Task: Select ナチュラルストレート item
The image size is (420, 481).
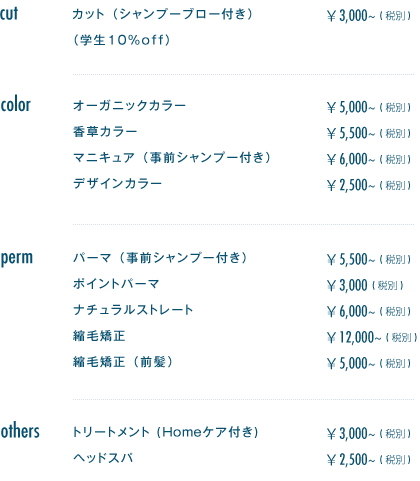Action: (x=133, y=310)
